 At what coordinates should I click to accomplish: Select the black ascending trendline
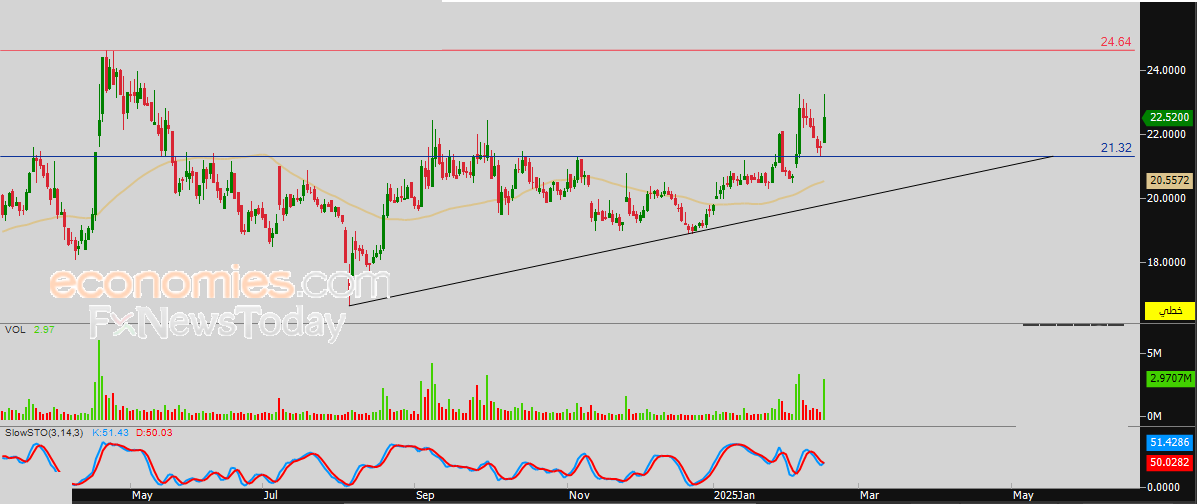[x=701, y=231]
